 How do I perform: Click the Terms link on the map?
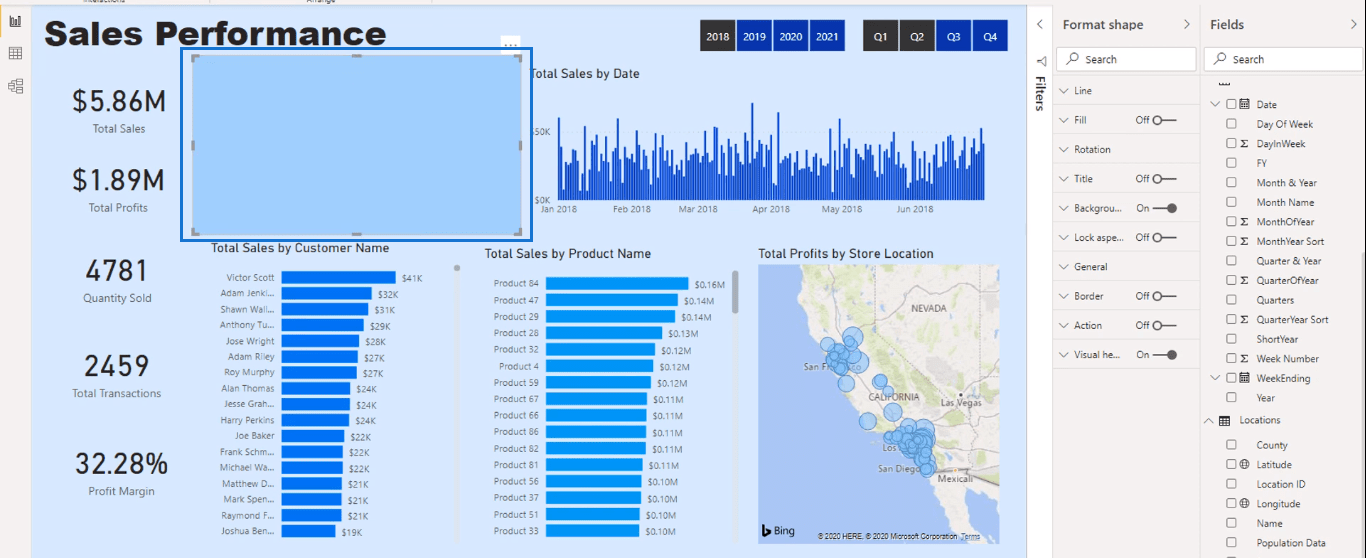[971, 537]
